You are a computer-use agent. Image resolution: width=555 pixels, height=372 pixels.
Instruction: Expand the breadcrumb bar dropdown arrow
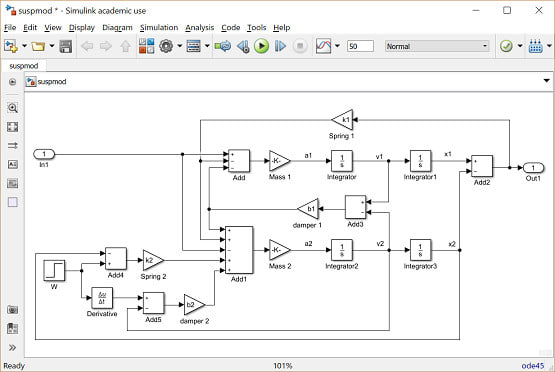point(547,81)
